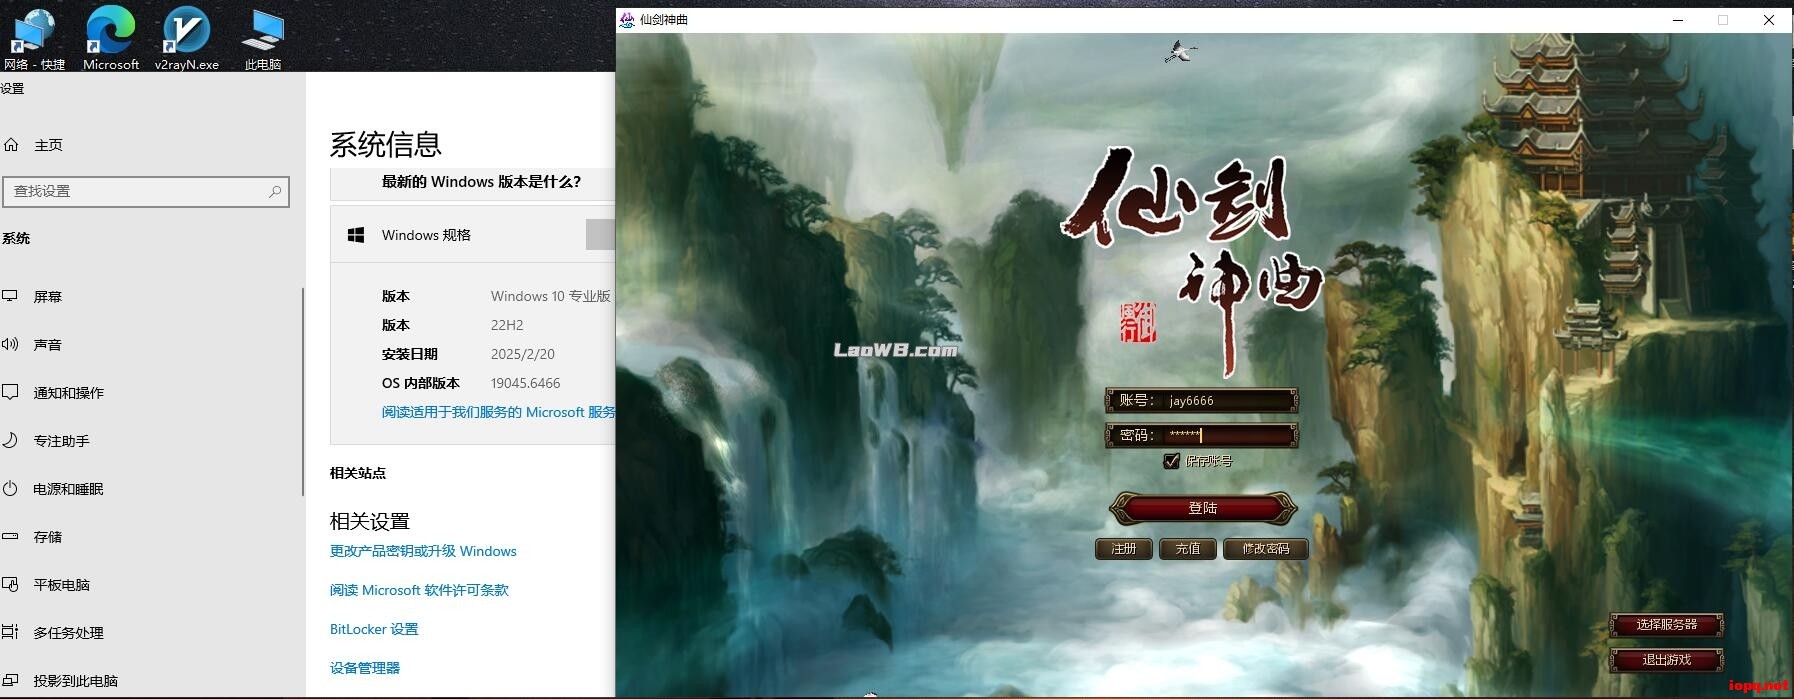
Task: Click the Windows 10 专业版 value
Action: (x=550, y=296)
